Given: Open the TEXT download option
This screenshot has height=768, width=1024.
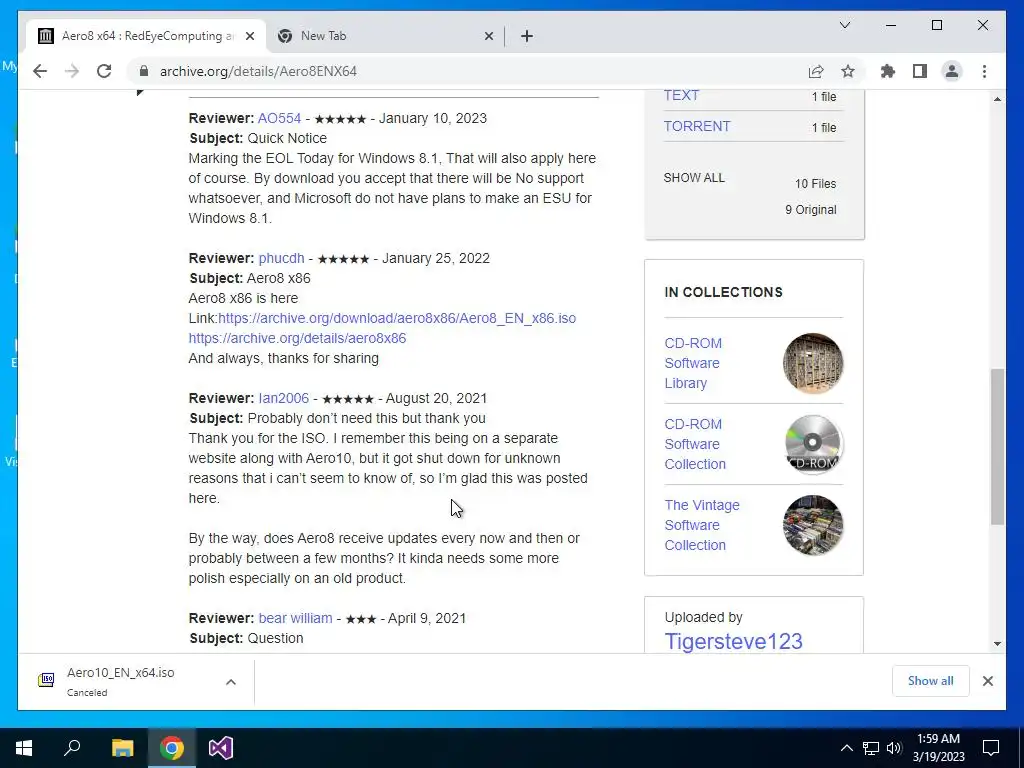Looking at the screenshot, I should click(681, 95).
